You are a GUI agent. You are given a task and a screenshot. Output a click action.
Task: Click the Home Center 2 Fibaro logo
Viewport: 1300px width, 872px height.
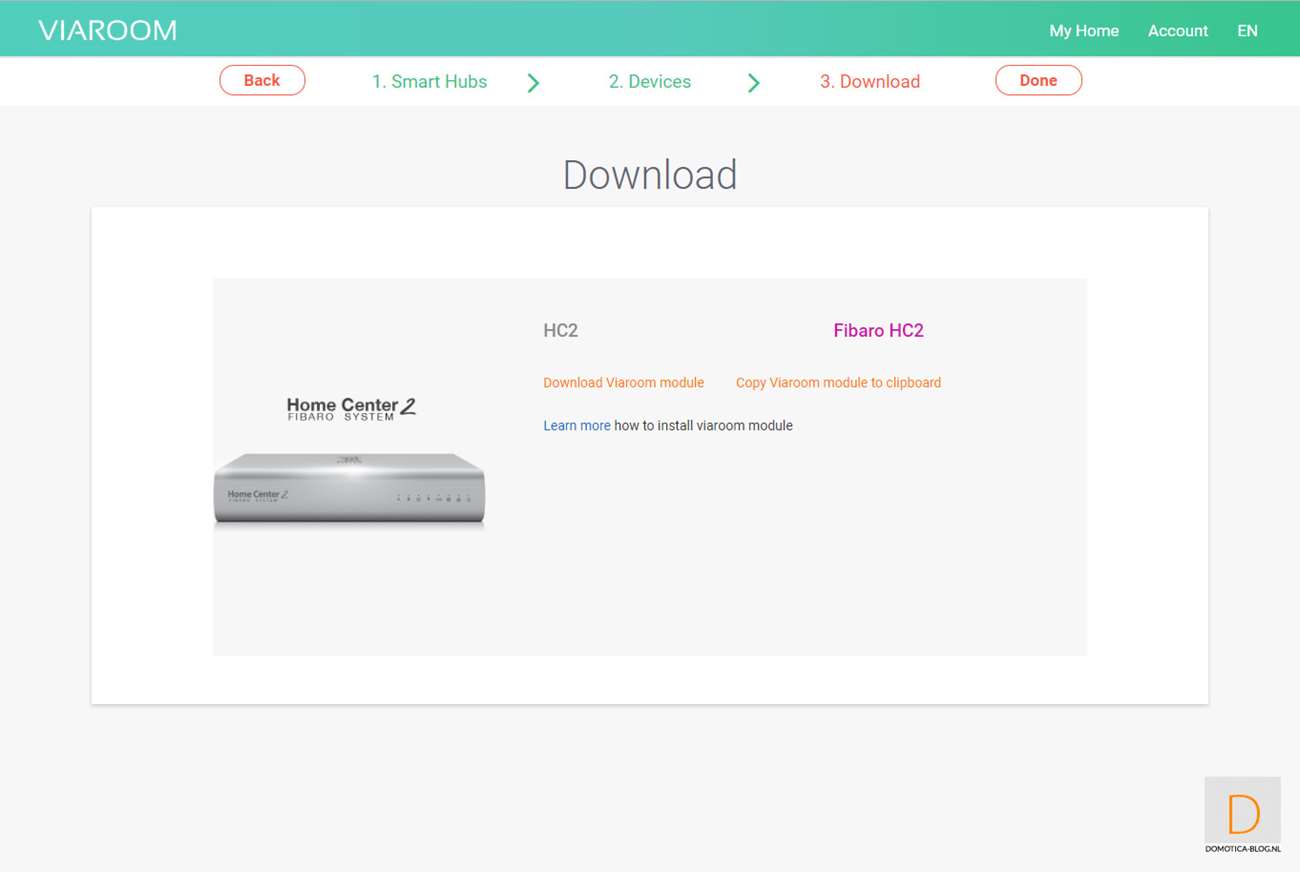pos(350,408)
